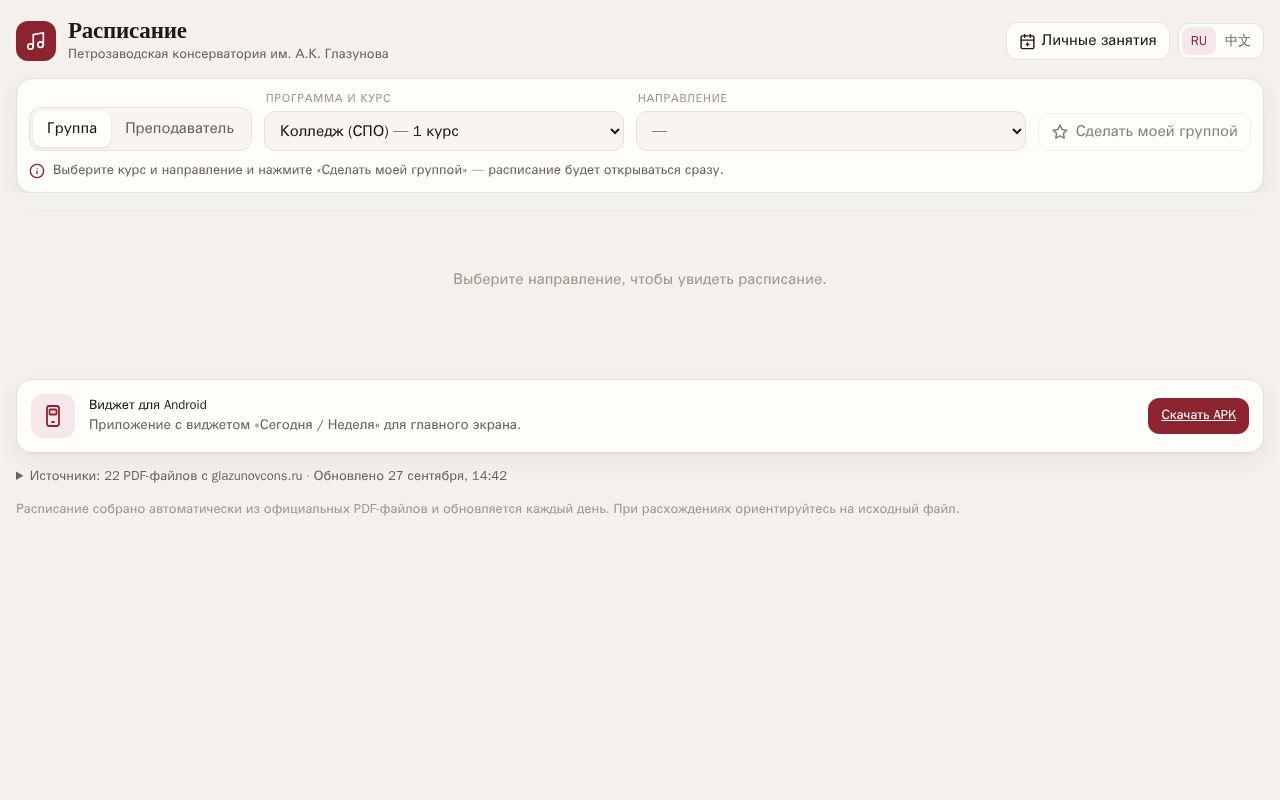This screenshot has height=800, width=1280.
Task: Open Личные занятия
Action: coord(1088,41)
